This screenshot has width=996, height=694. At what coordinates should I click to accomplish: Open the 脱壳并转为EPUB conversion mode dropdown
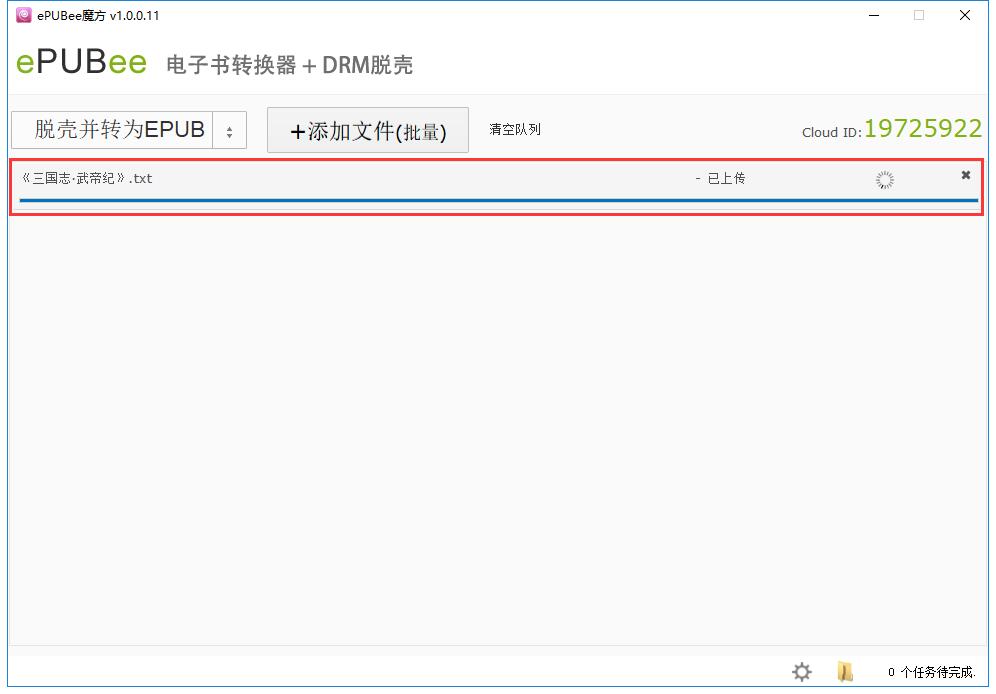pos(119,130)
